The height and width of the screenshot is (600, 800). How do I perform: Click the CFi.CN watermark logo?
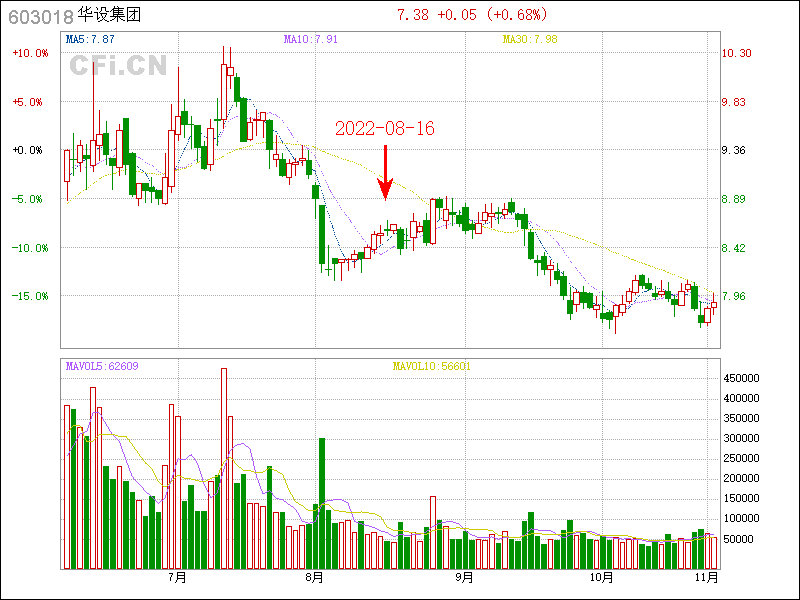(117, 66)
